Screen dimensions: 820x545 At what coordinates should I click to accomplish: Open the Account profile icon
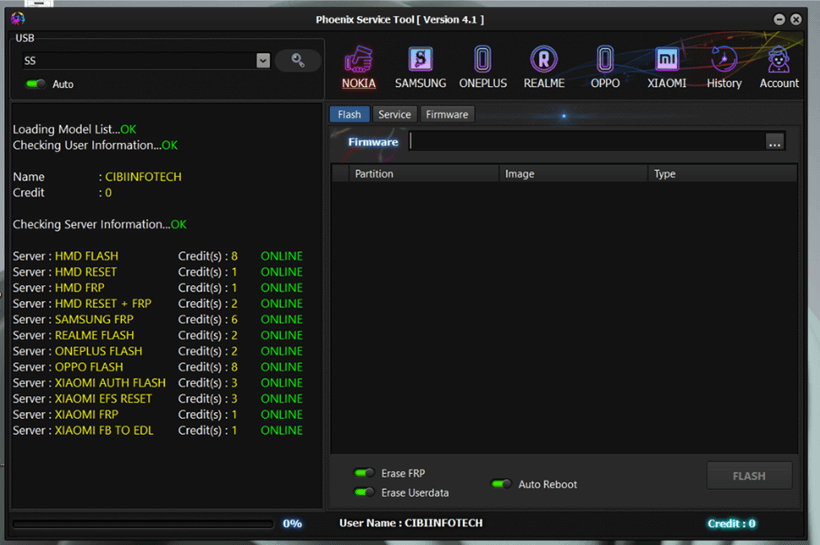[778, 61]
